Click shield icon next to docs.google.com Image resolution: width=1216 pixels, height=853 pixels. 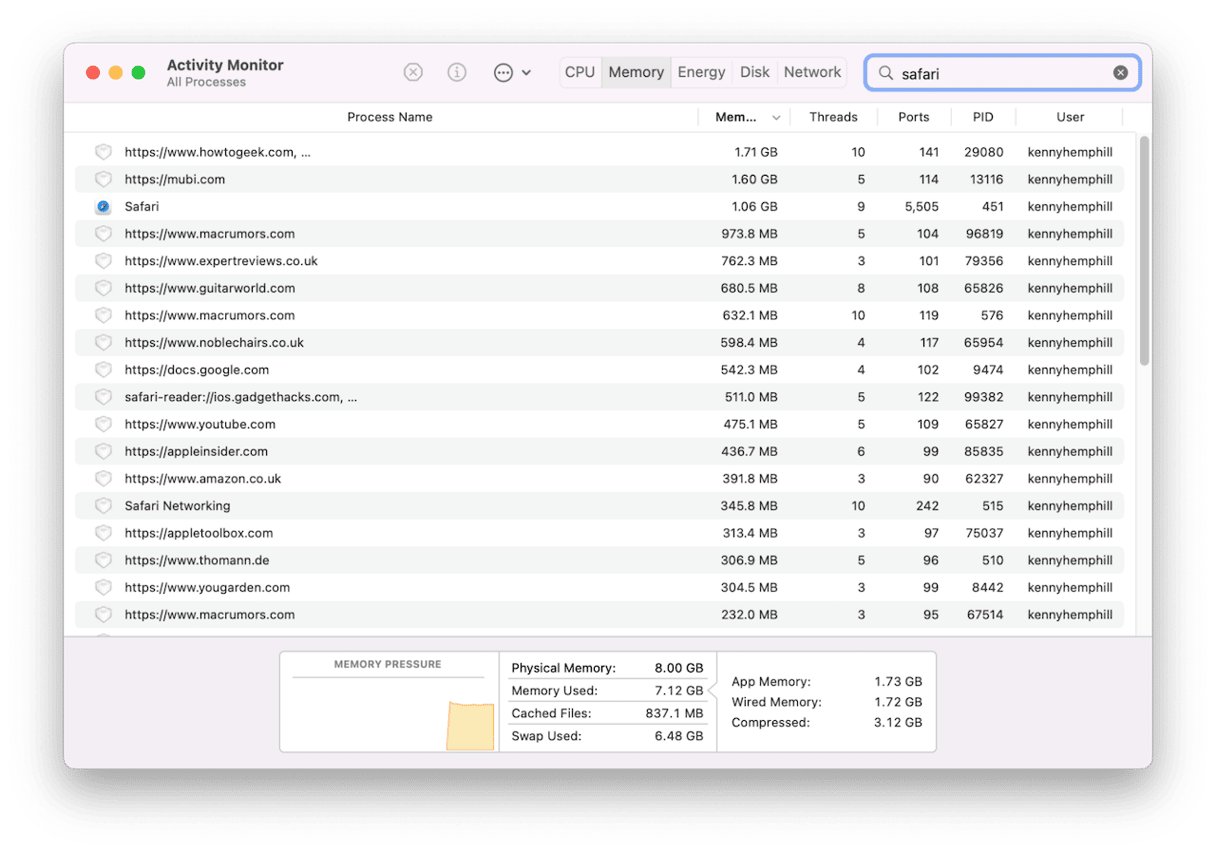coord(103,370)
